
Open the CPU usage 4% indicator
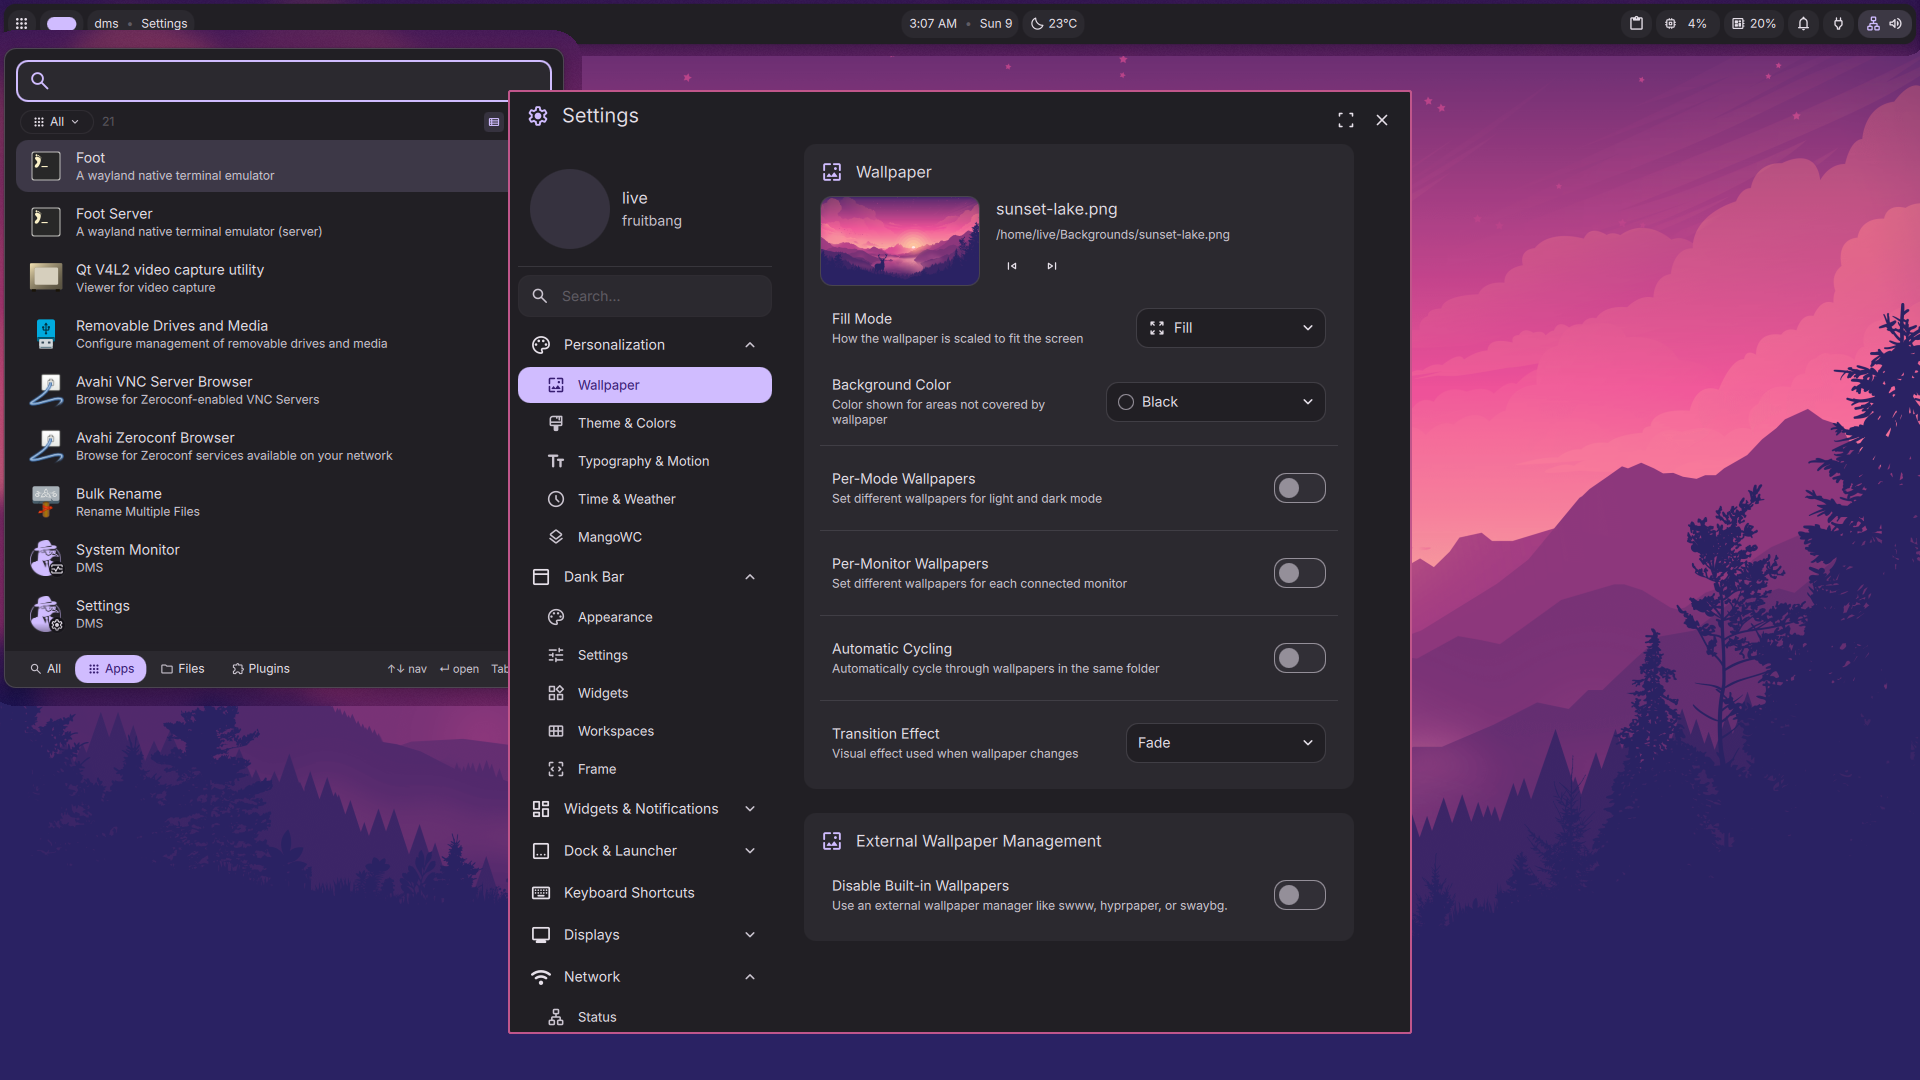click(x=1686, y=23)
